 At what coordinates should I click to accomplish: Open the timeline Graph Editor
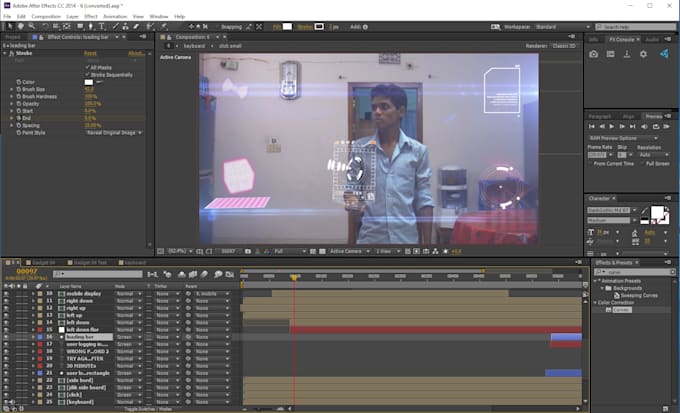[x=229, y=274]
